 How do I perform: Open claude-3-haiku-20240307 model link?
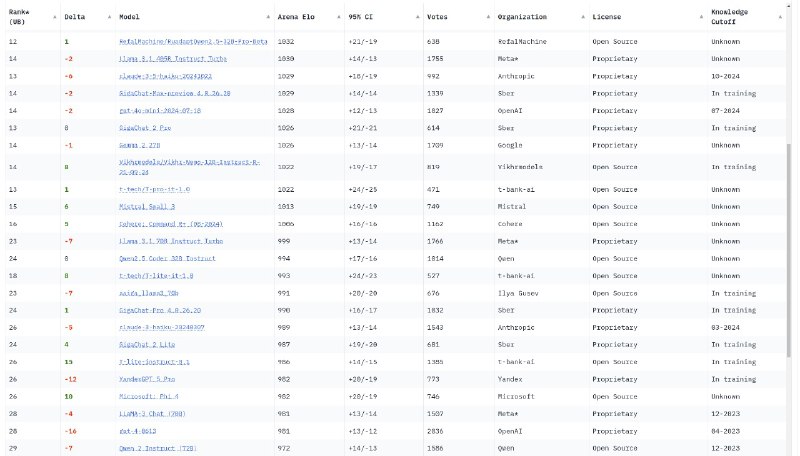click(x=162, y=327)
